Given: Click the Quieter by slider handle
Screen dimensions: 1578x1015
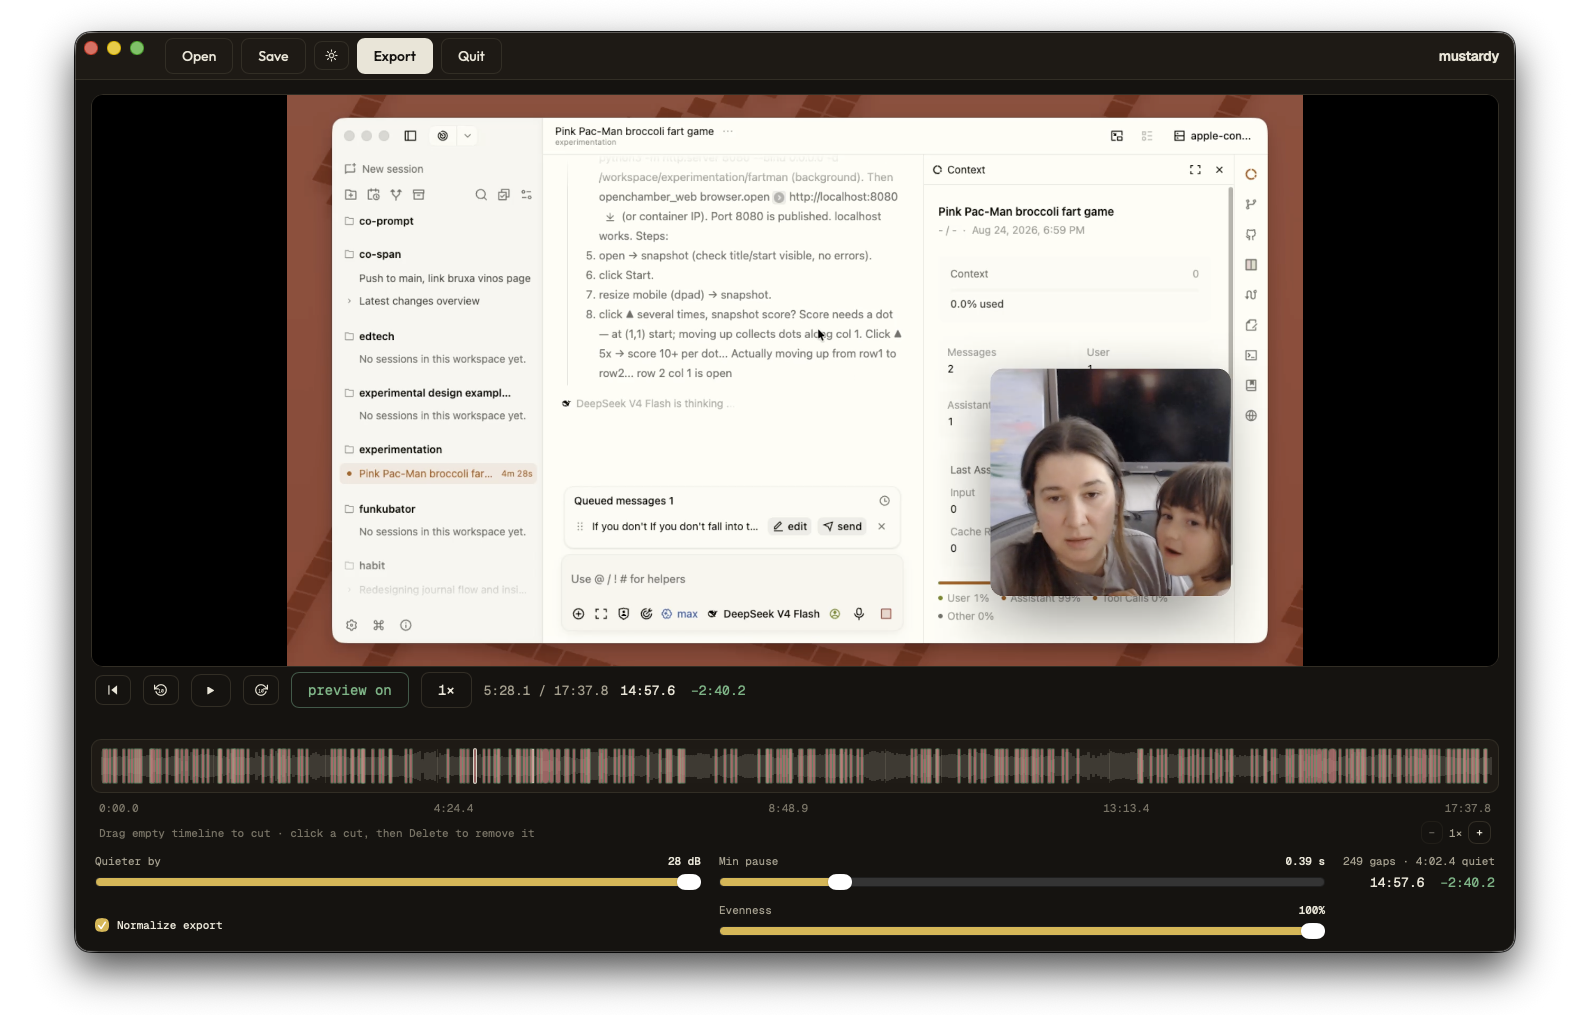Looking at the screenshot, I should coord(689,882).
